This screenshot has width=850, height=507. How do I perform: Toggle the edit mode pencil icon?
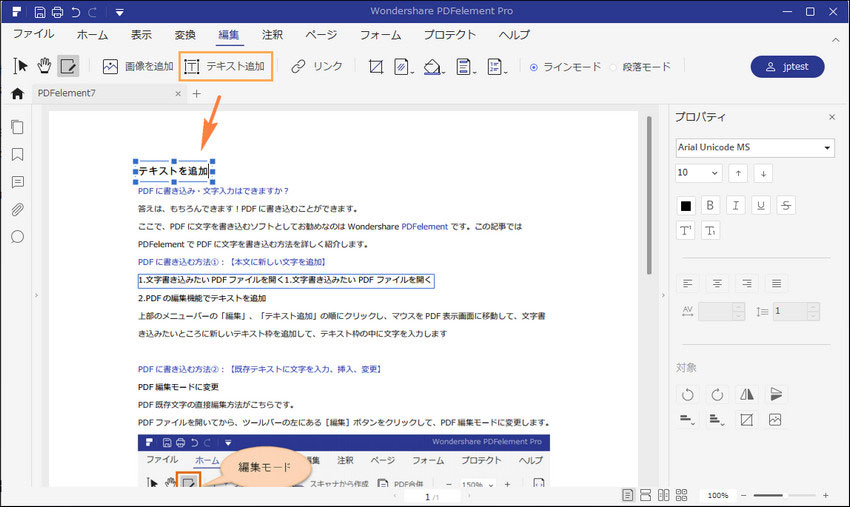68,66
